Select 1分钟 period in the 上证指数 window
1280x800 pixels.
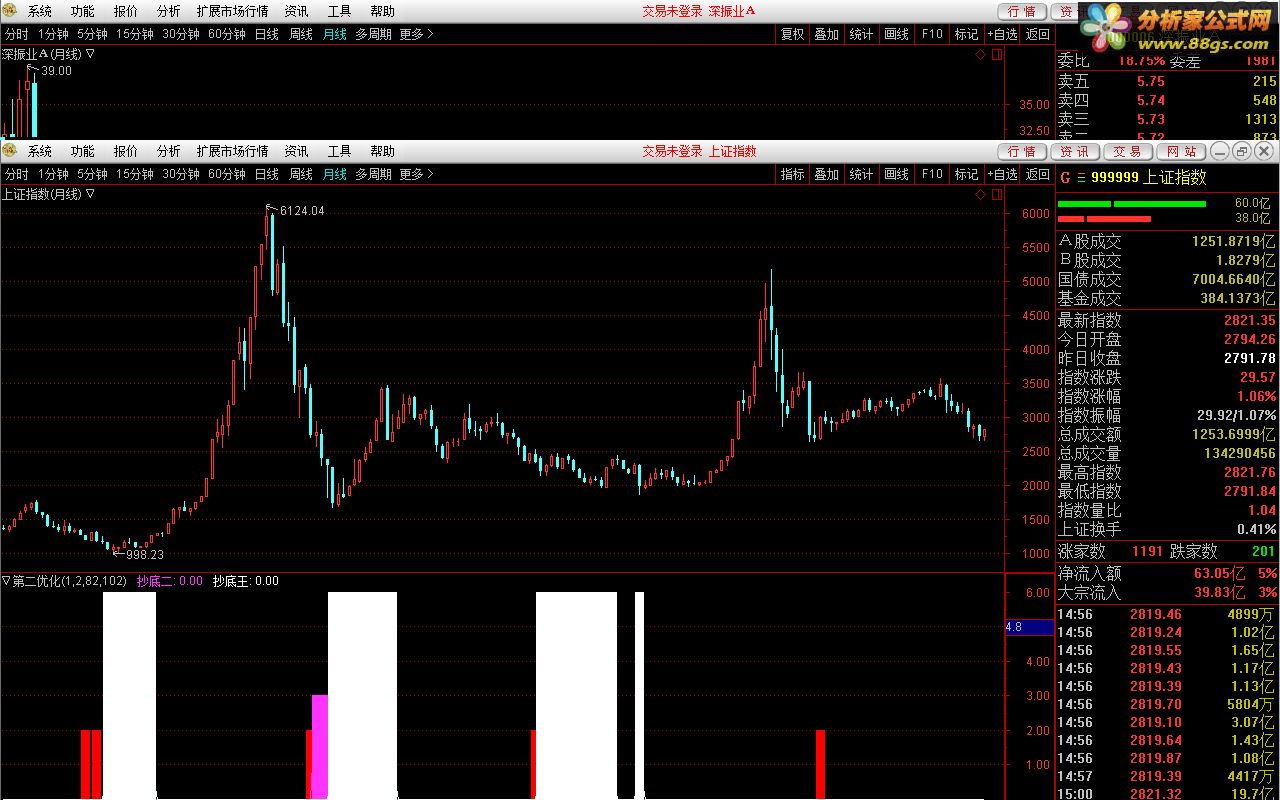(x=53, y=174)
